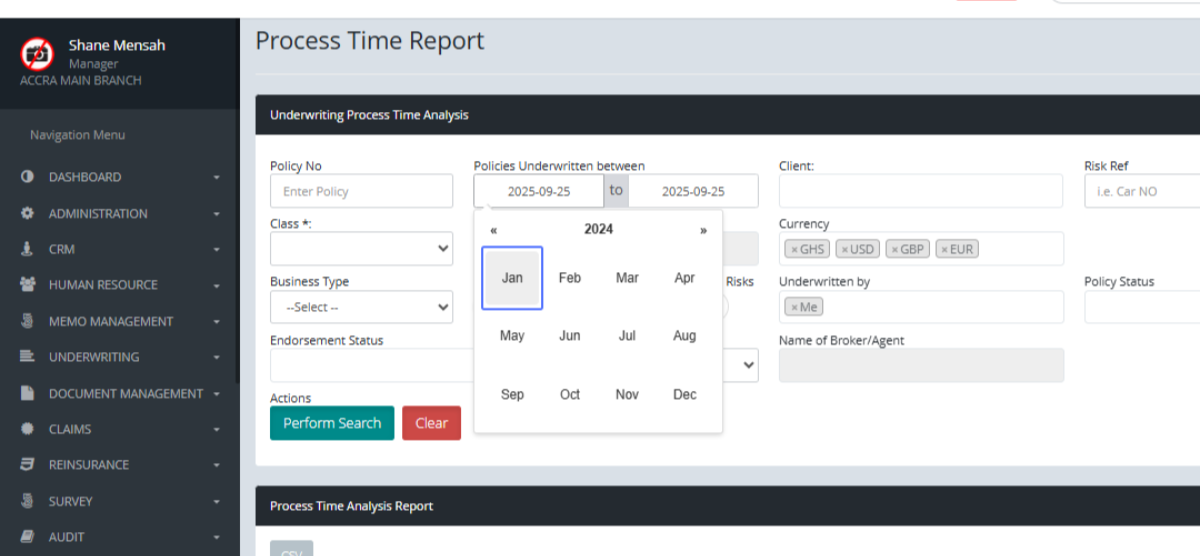Click the user profile avatar icon
Image resolution: width=1200 pixels, height=556 pixels.
(37, 53)
